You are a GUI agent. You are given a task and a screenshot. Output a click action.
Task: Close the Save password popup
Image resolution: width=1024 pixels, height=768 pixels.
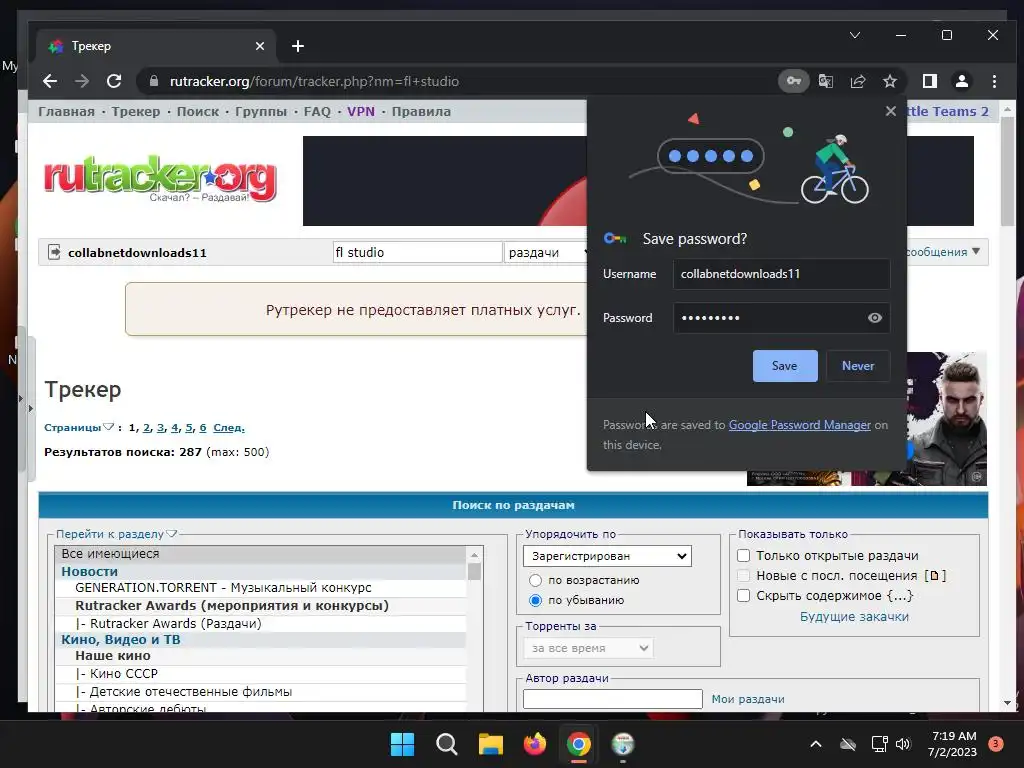pos(890,111)
